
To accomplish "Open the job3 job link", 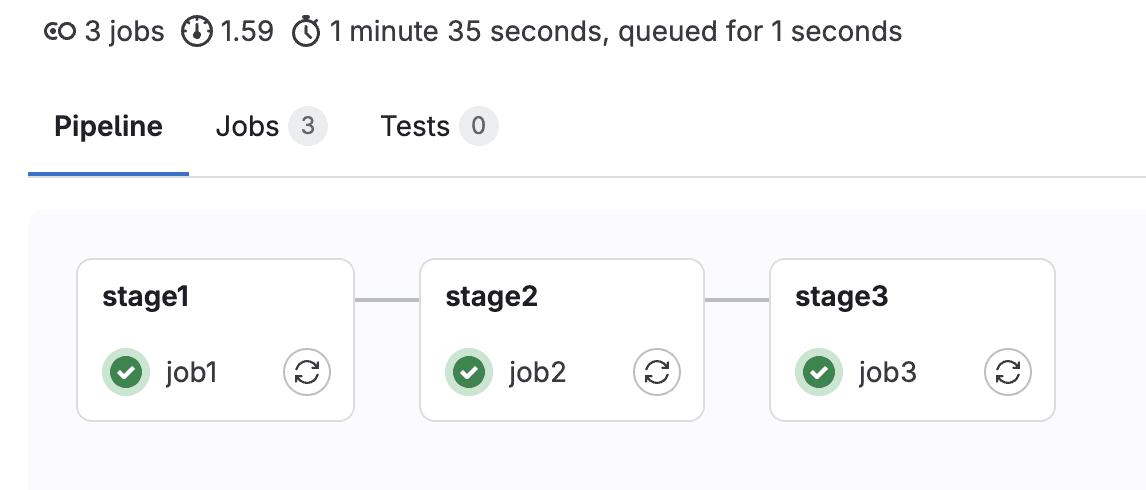I will [x=887, y=373].
